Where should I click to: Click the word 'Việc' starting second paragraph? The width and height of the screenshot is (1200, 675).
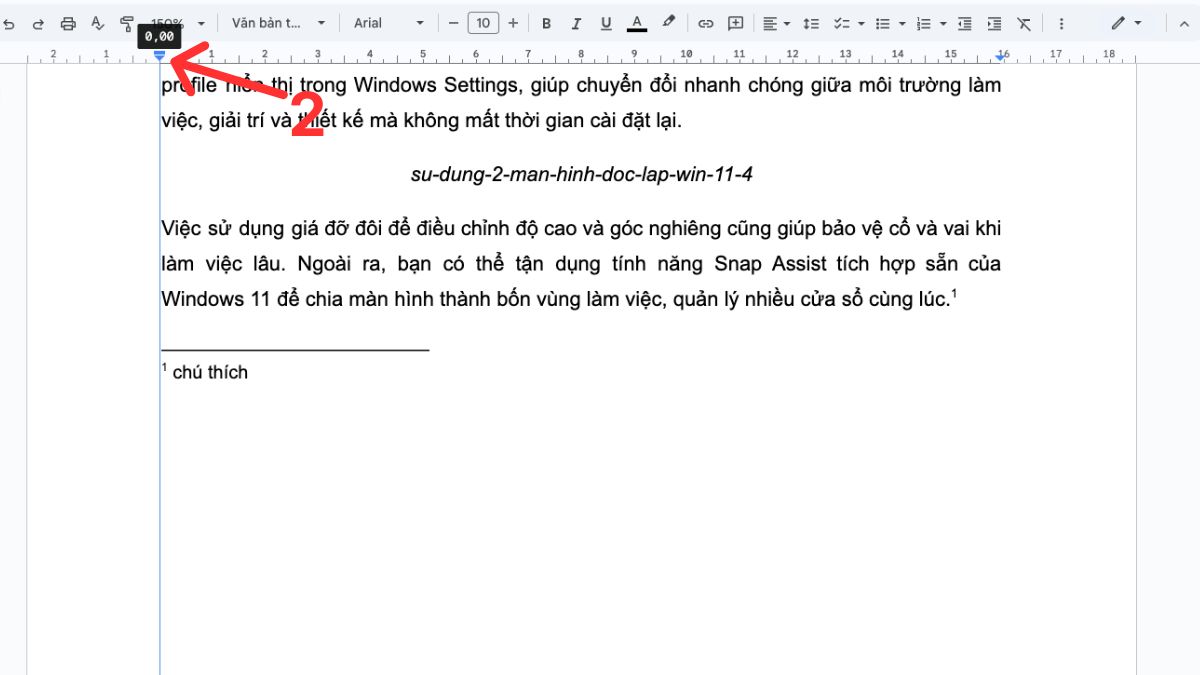[x=181, y=229]
